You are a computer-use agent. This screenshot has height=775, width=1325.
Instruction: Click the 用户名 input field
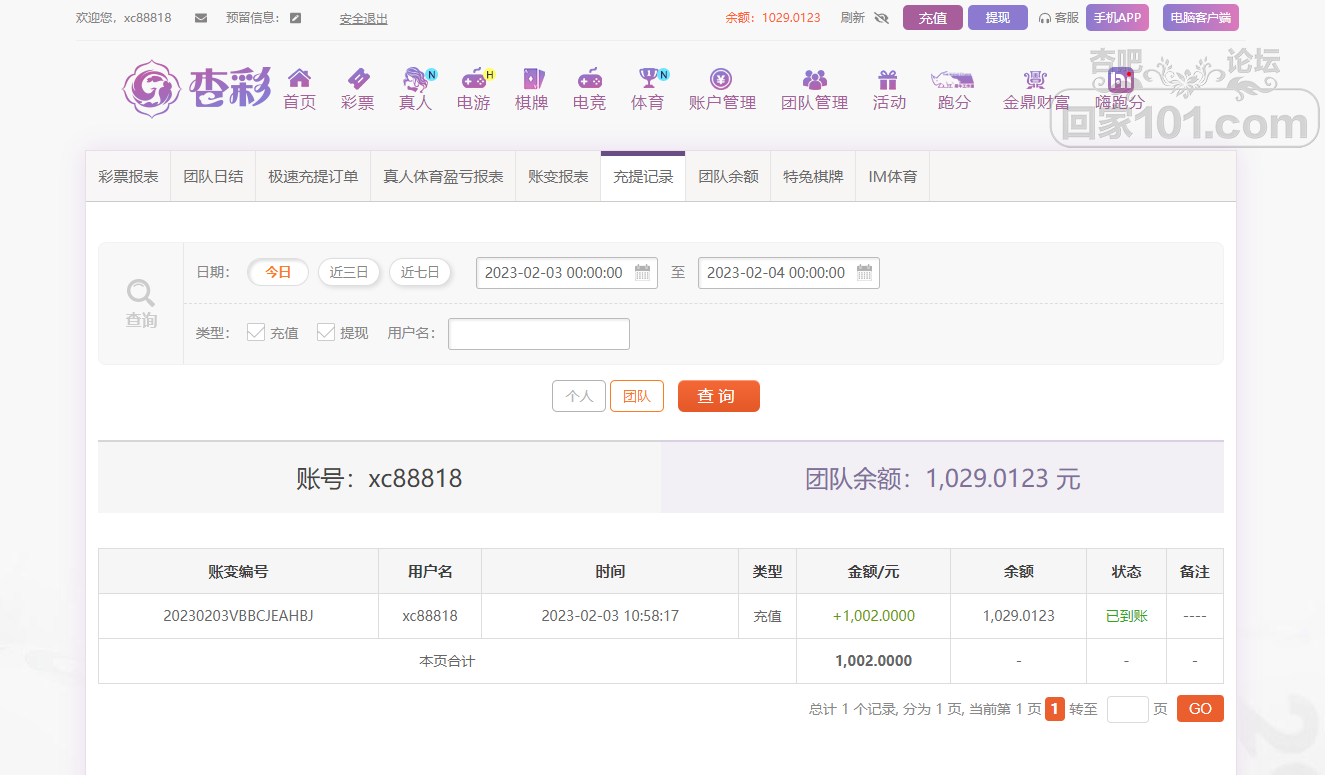pyautogui.click(x=539, y=334)
